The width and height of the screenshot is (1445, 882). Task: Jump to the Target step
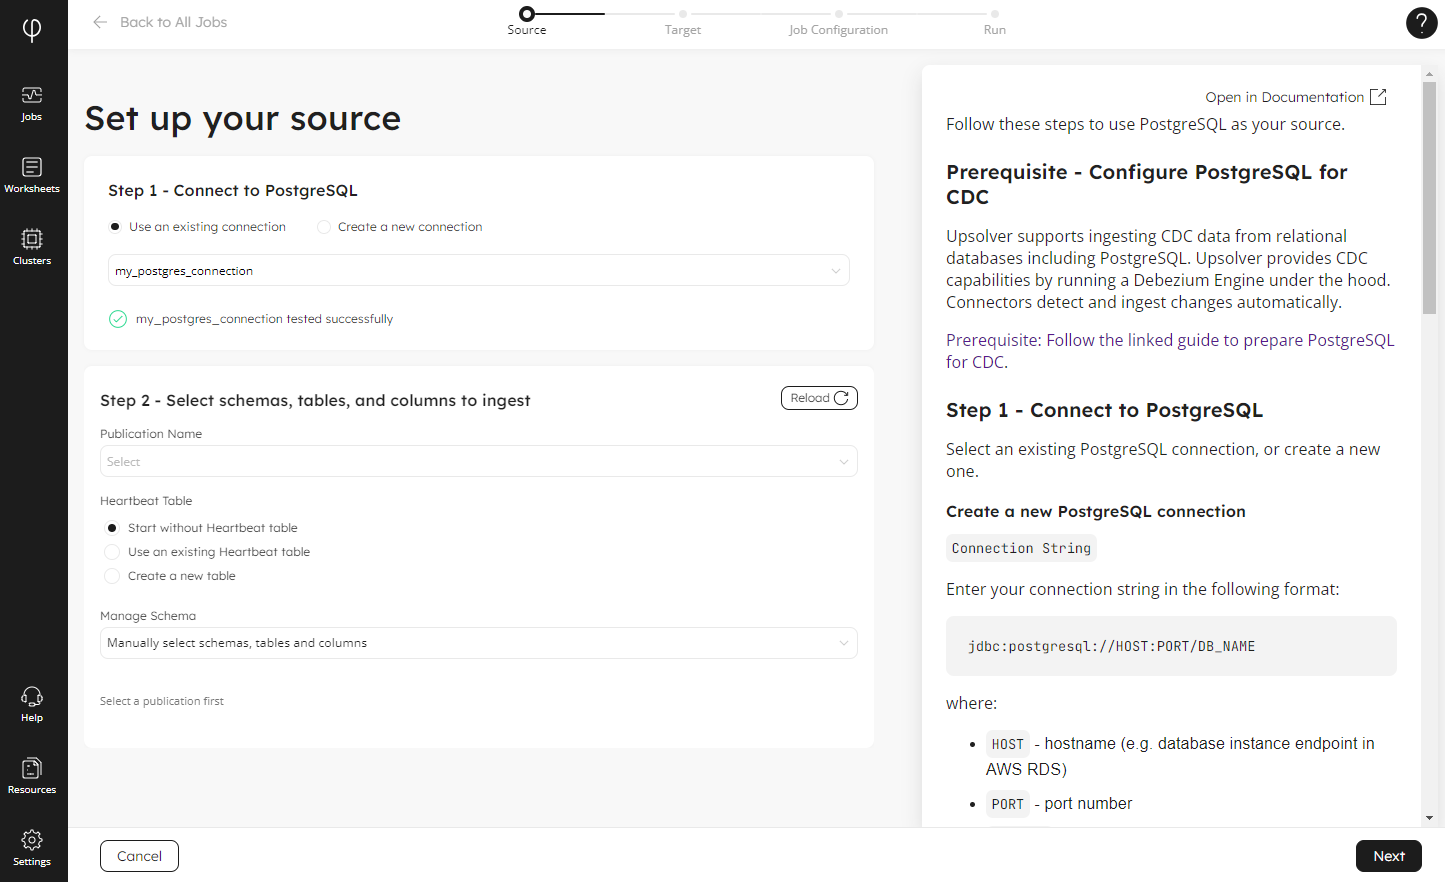click(683, 21)
